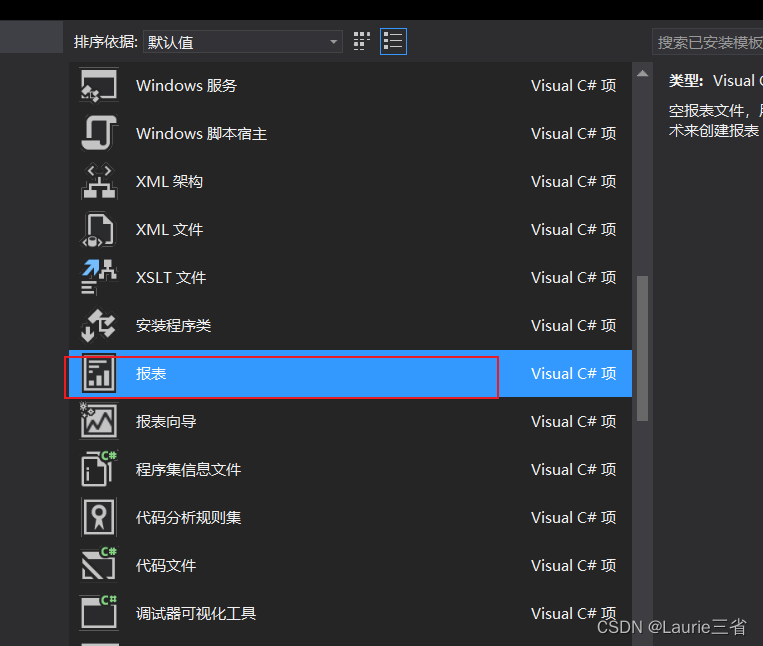The image size is (763, 646).
Task: Select the Windows 服务 item text
Action: tap(186, 86)
